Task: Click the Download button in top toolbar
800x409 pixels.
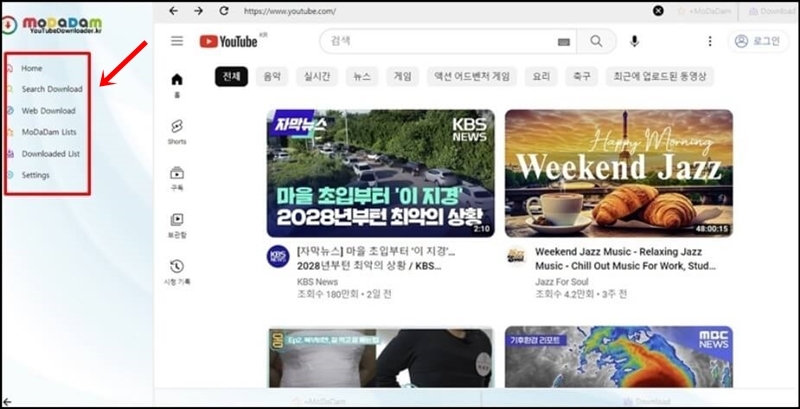Action: 772,11
